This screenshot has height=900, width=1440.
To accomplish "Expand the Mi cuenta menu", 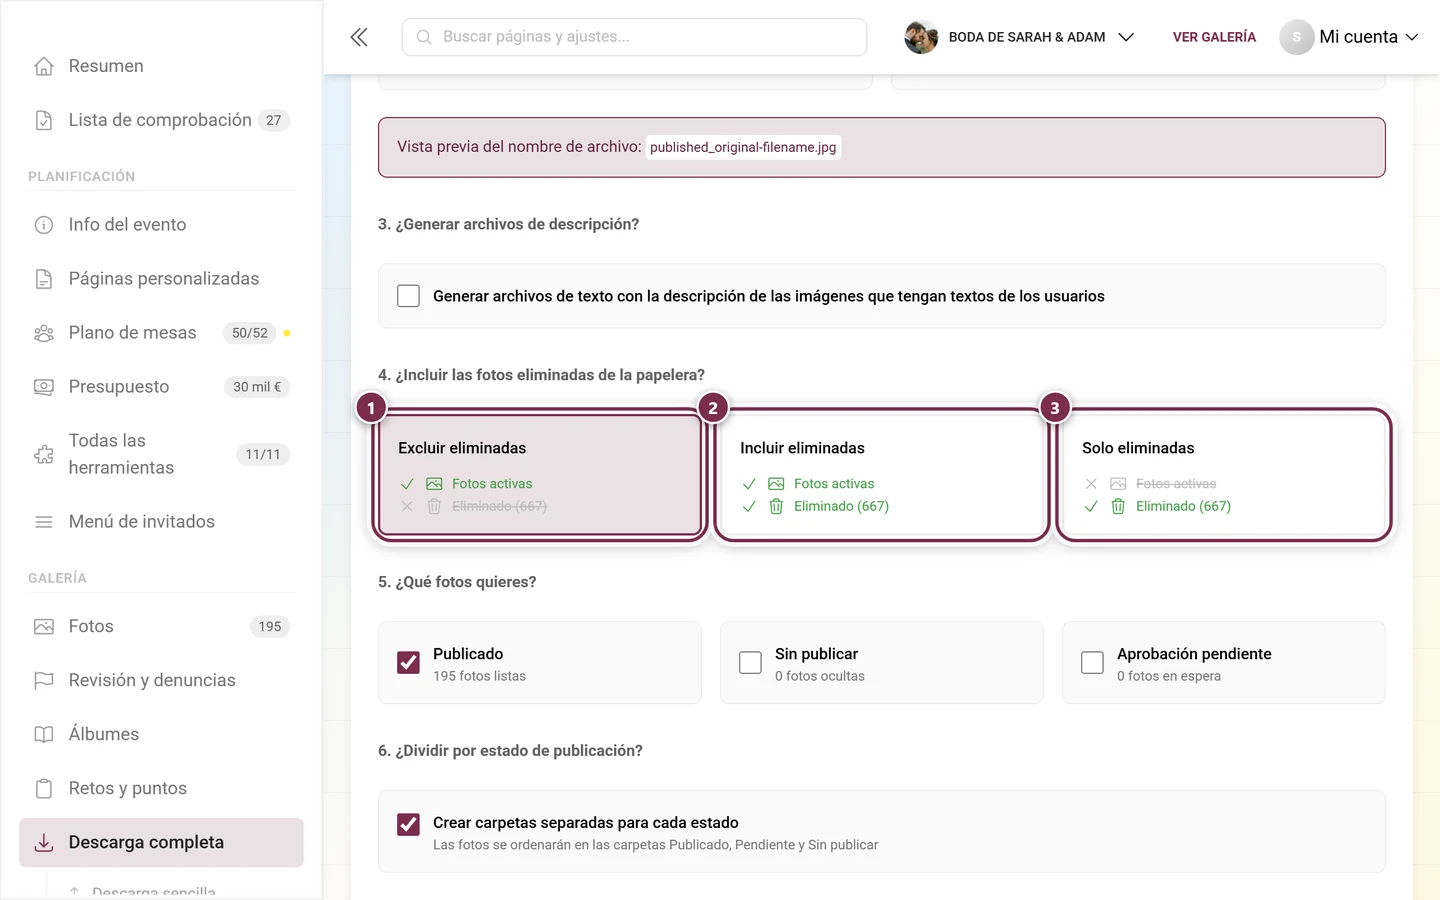I will [x=1350, y=37].
